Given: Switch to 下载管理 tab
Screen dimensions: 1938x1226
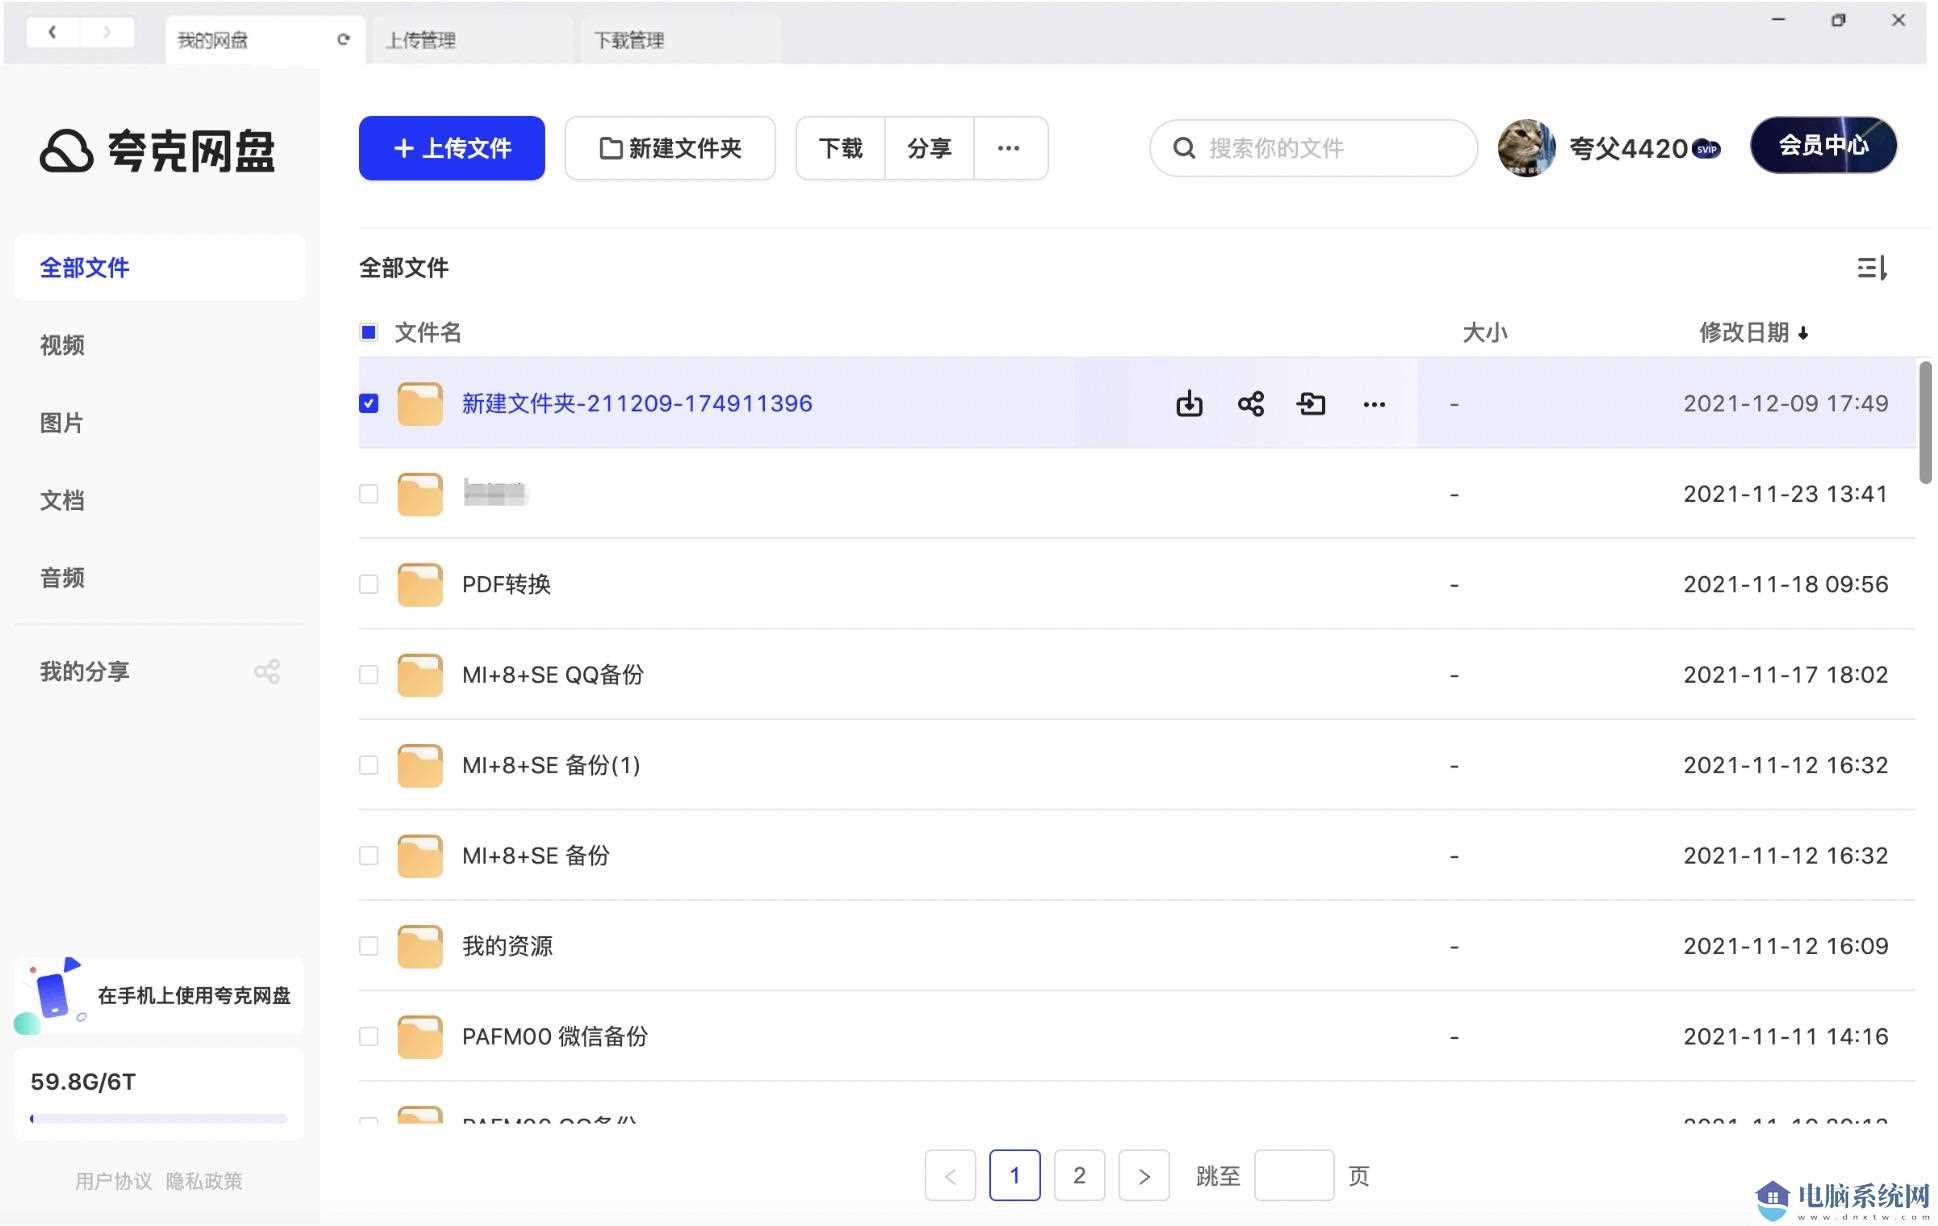Looking at the screenshot, I should click(679, 40).
